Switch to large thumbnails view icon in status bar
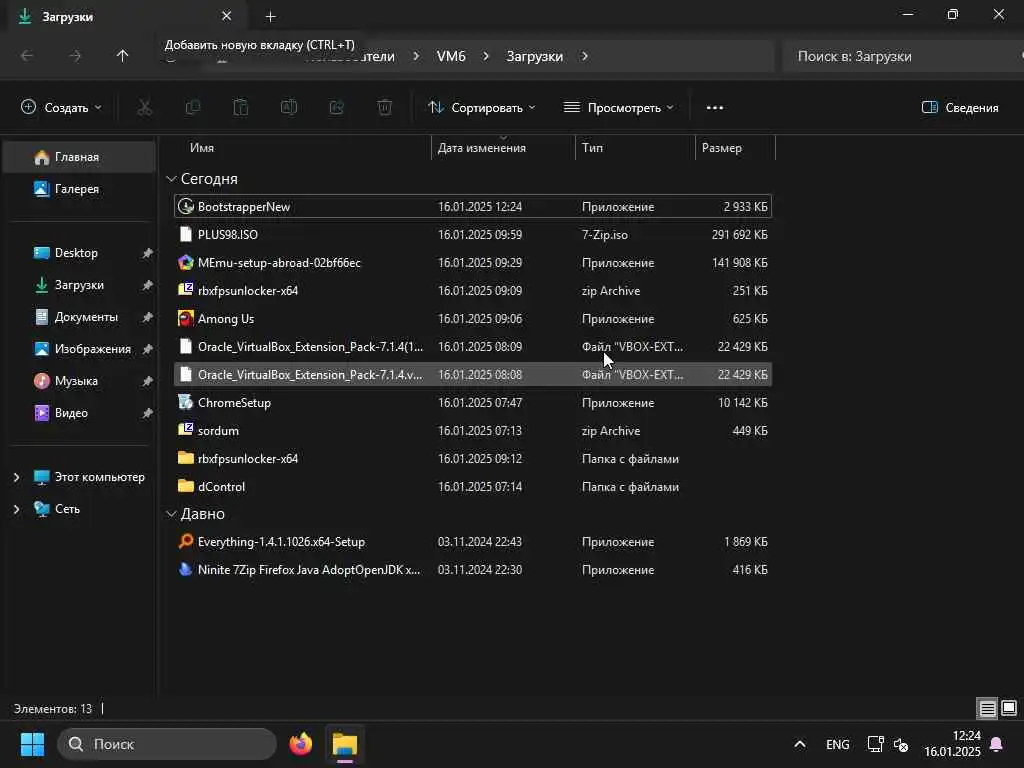Viewport: 1024px width, 768px height. pos(1009,708)
